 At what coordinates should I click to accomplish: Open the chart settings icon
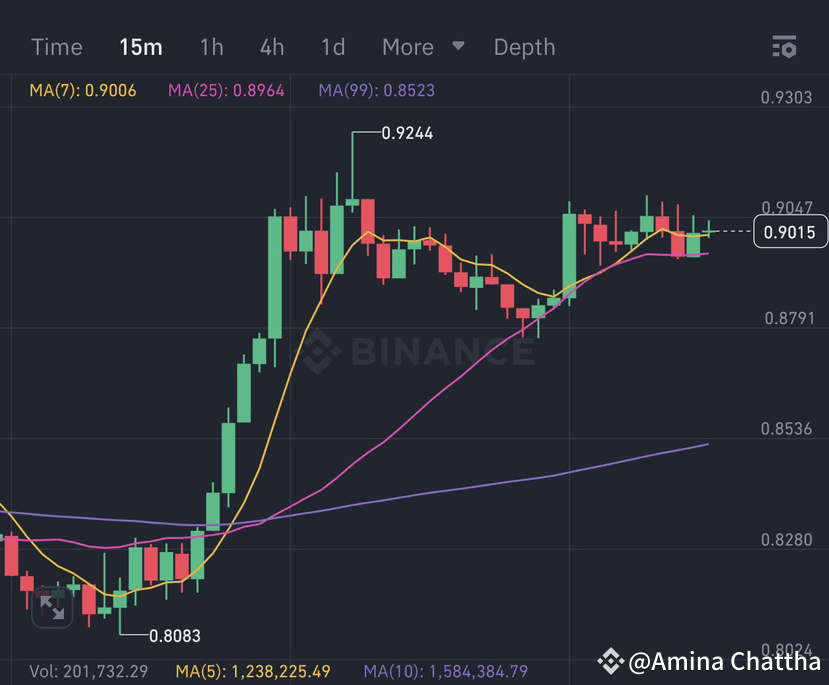pyautogui.click(x=784, y=46)
